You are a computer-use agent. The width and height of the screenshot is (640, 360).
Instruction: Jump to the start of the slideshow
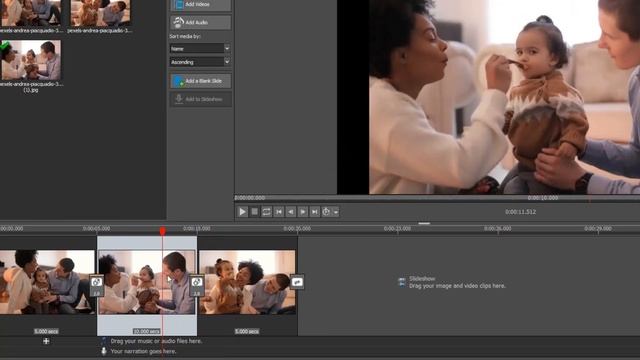click(279, 212)
